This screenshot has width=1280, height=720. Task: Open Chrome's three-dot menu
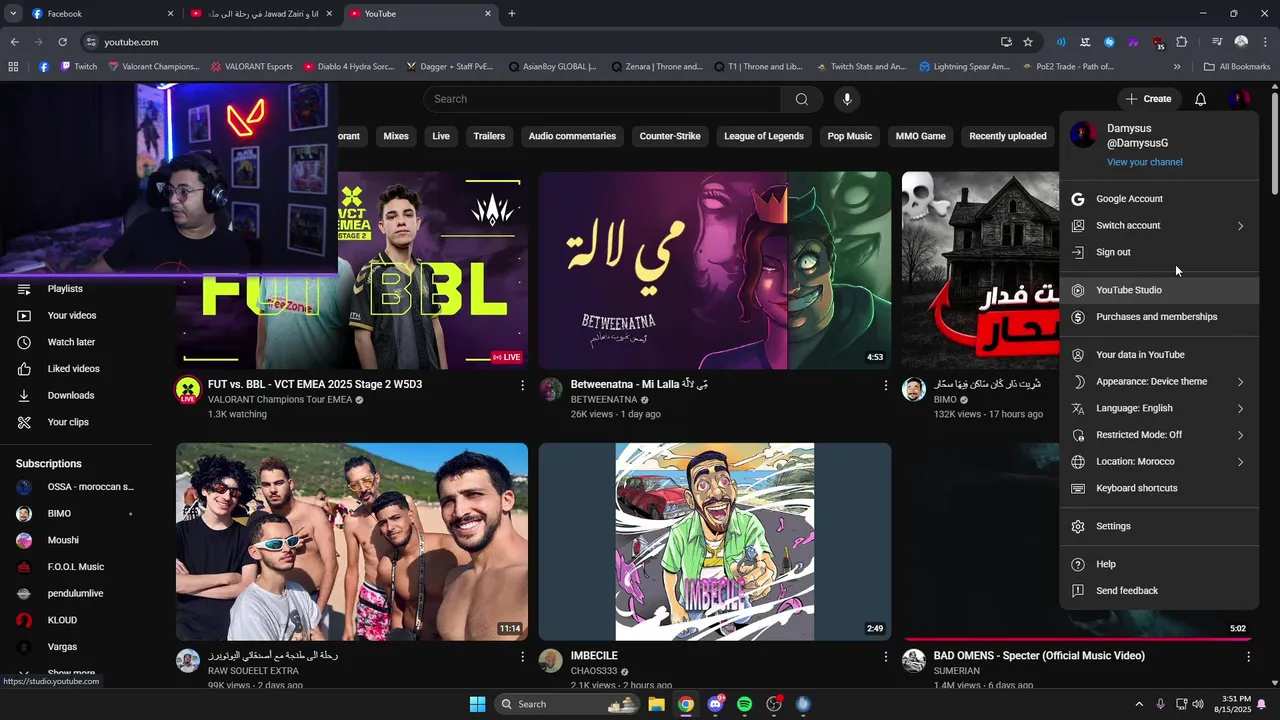pyautogui.click(x=1265, y=42)
